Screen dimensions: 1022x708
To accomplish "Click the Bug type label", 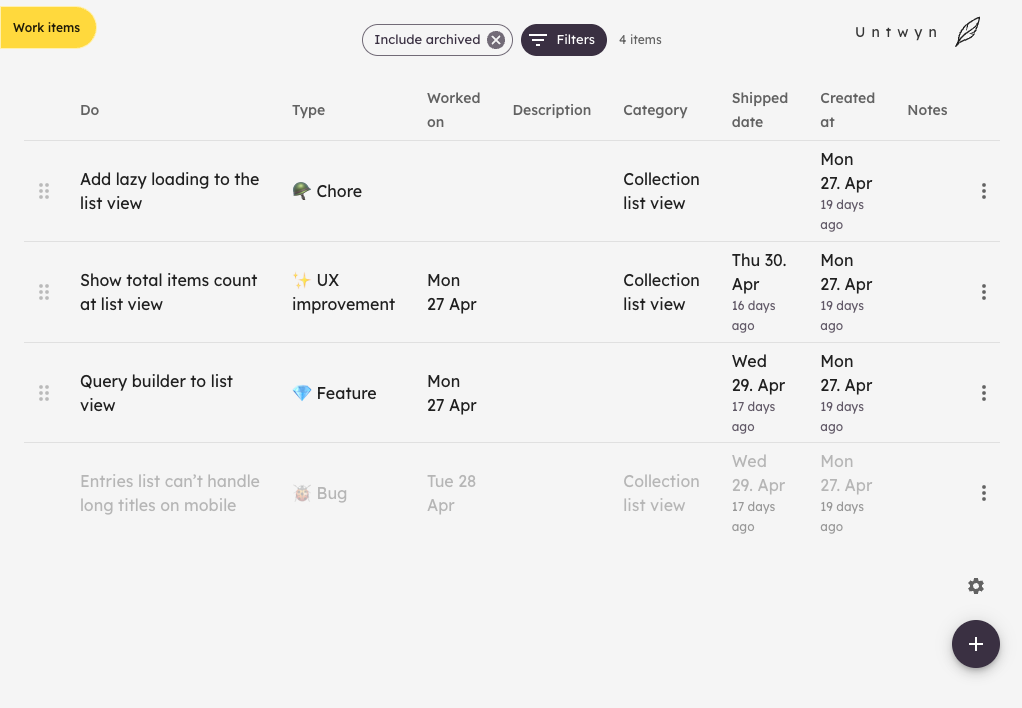I will 331,493.
